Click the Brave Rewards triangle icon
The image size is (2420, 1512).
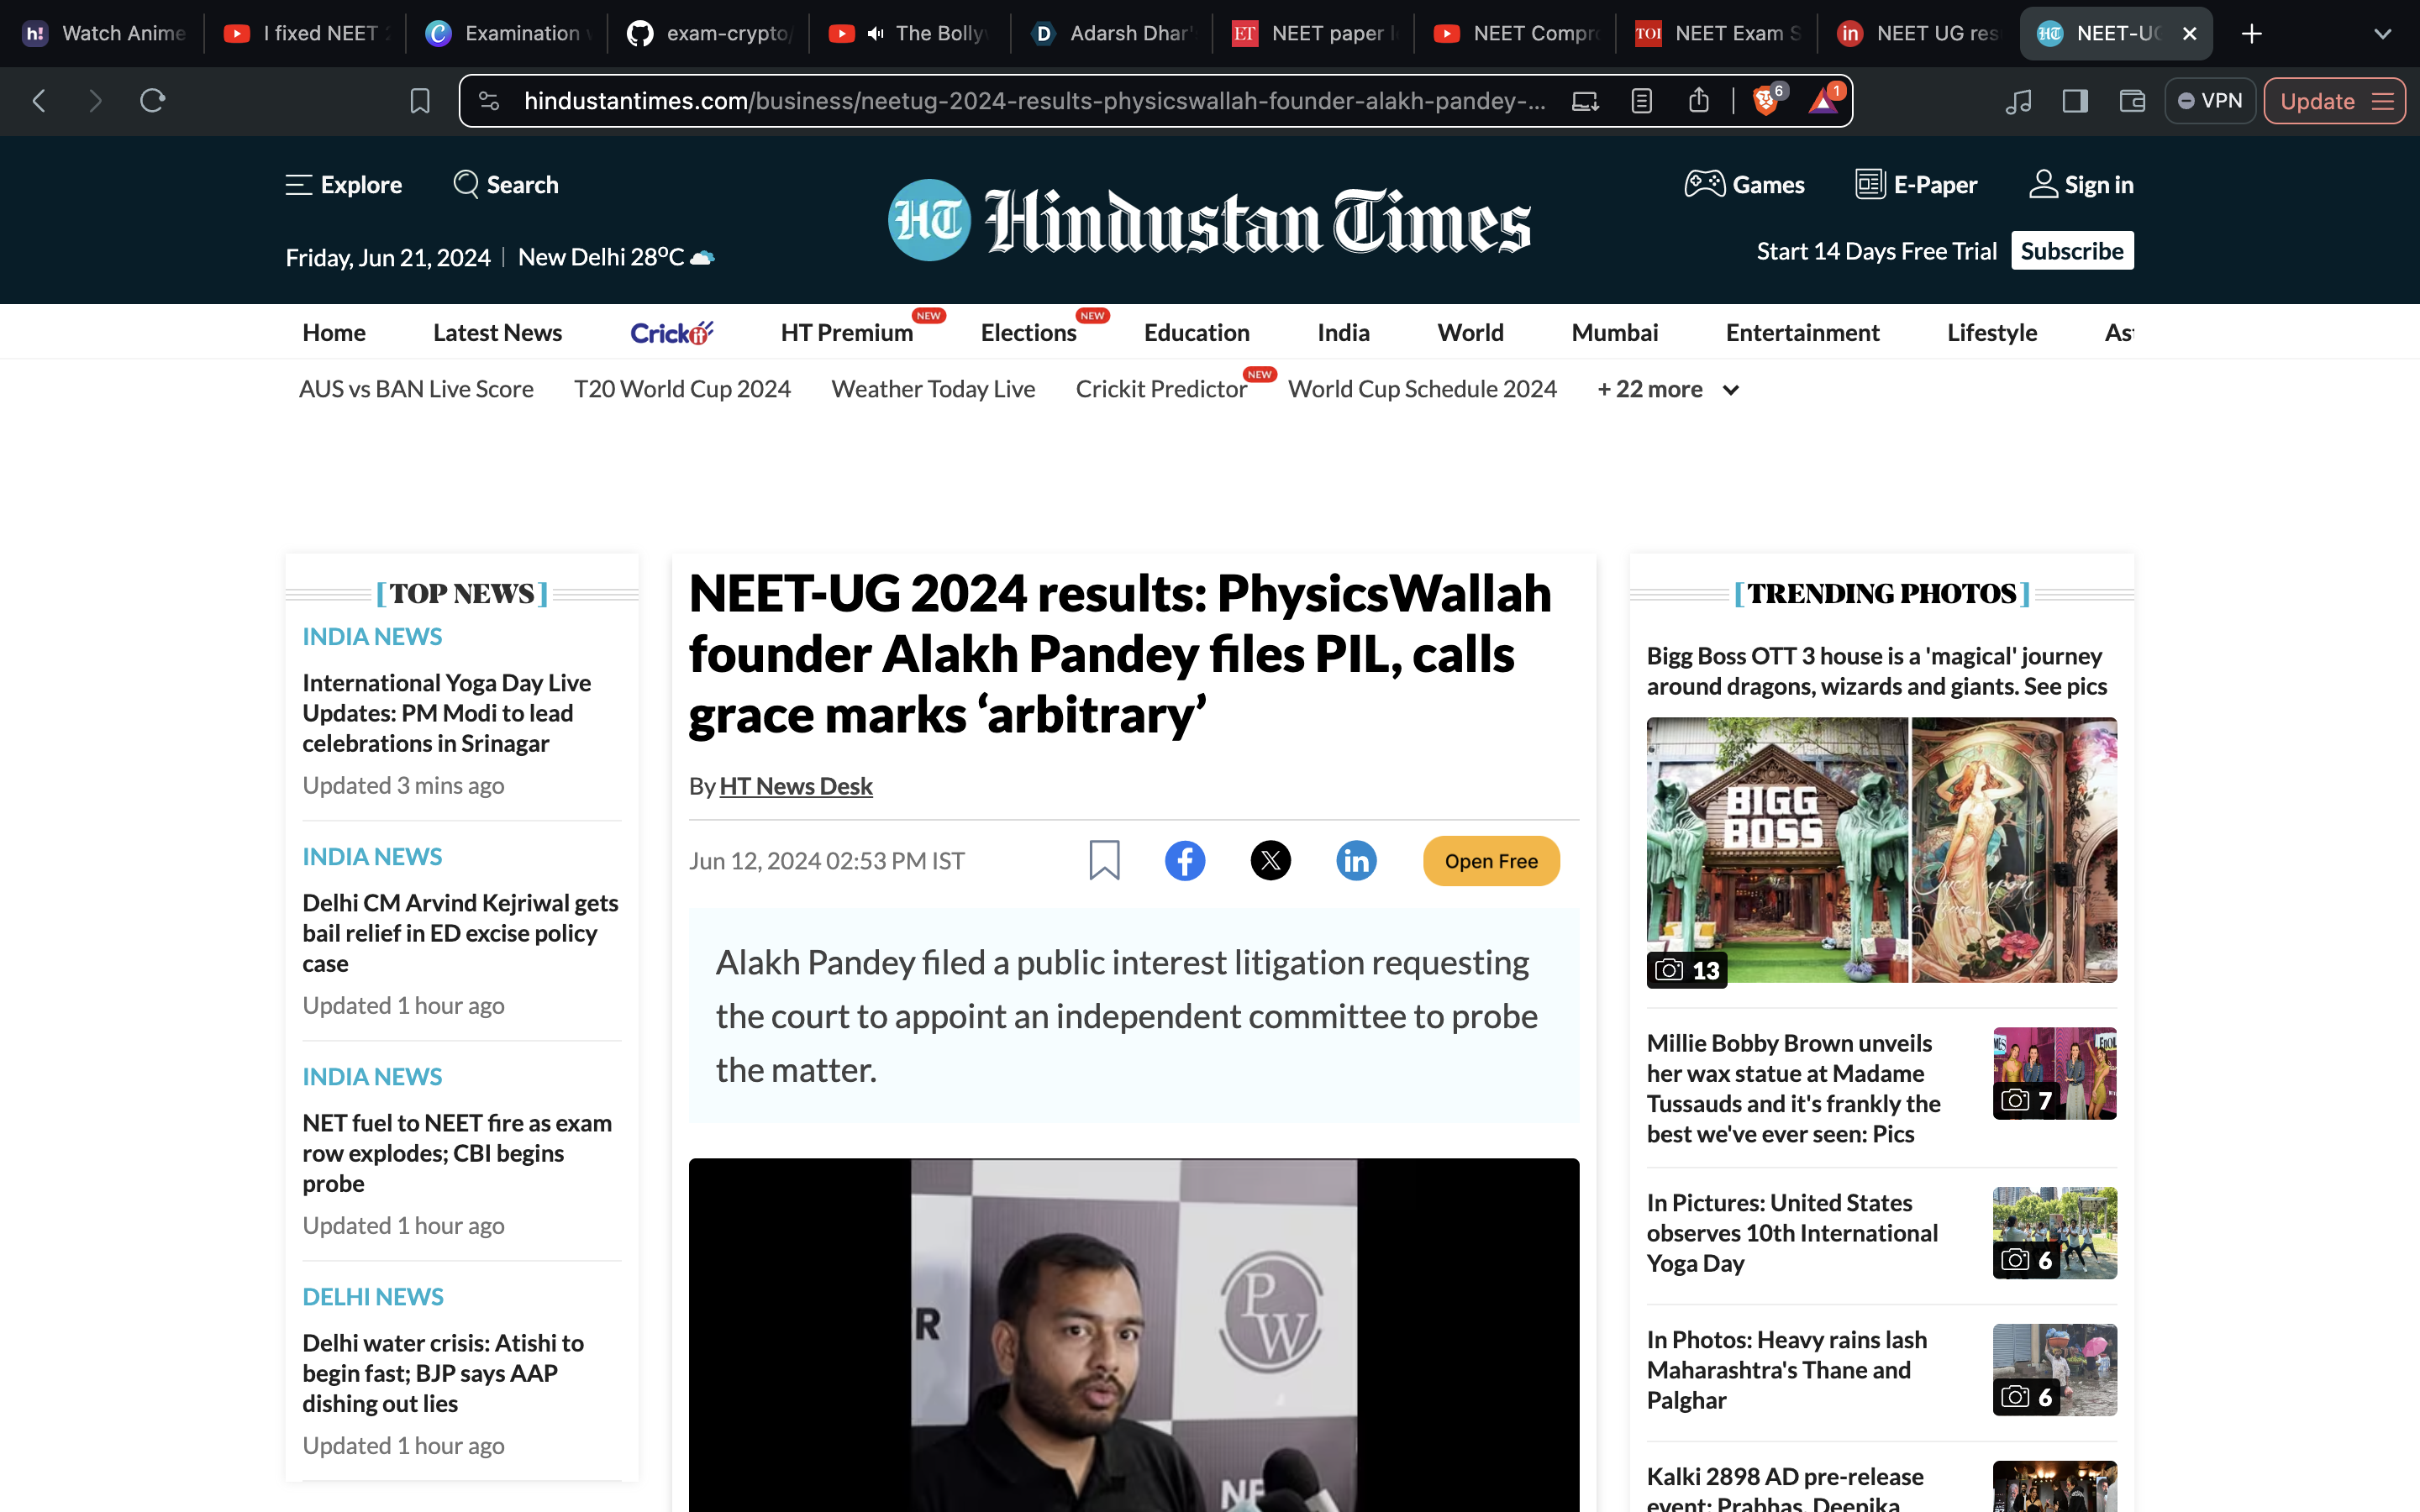click(x=1823, y=101)
